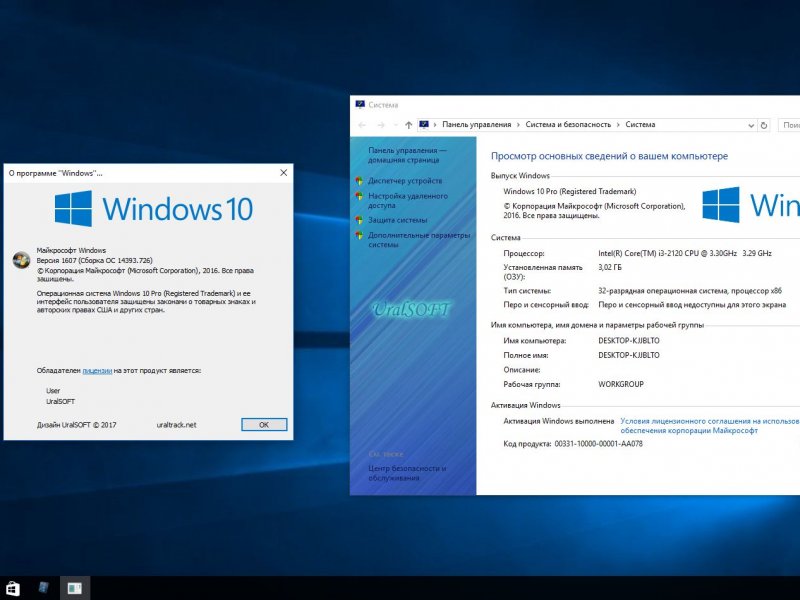Select 'UralSOFT' licensee name in About dialog
This screenshot has height=600, width=800.
(60, 402)
